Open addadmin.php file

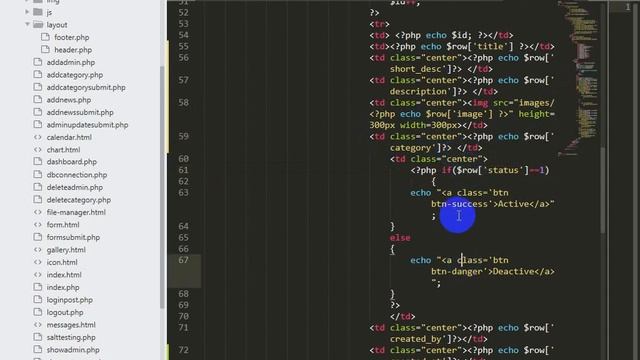[x=71, y=62]
